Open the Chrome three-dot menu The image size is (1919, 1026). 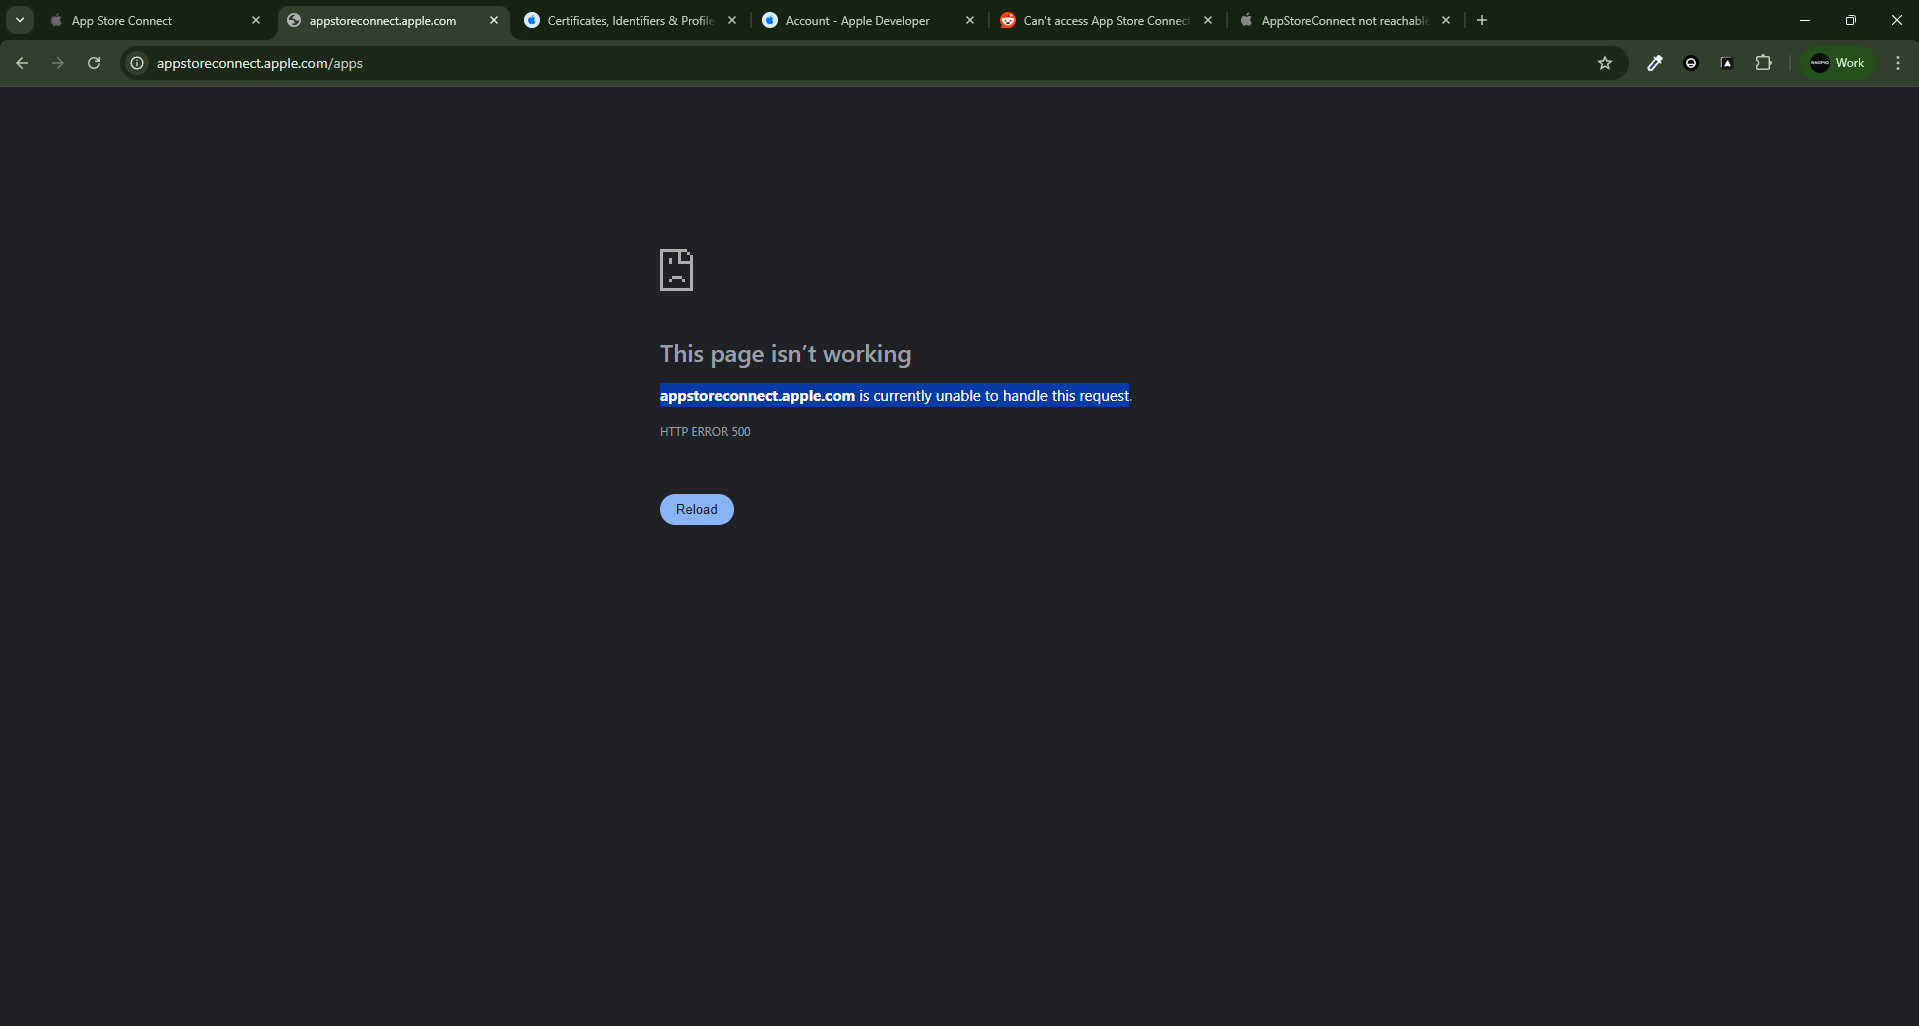click(x=1898, y=63)
